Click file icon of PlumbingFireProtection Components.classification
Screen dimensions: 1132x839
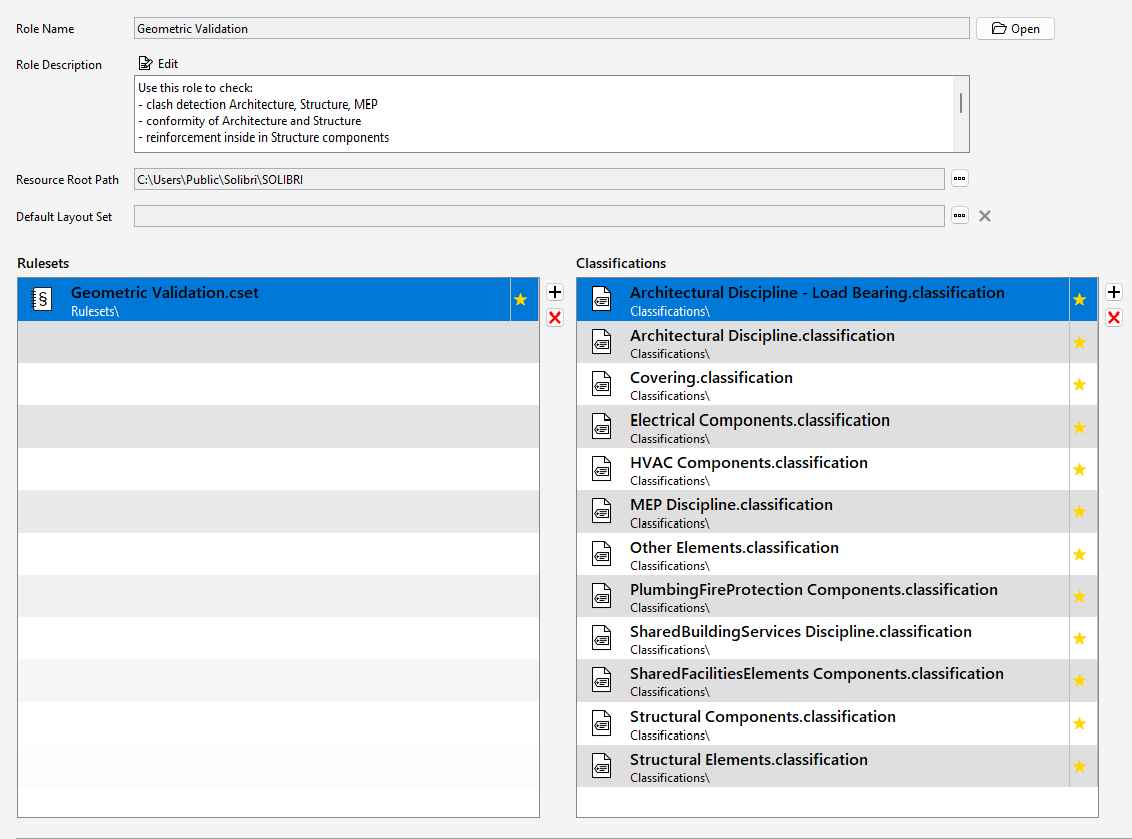coord(601,596)
